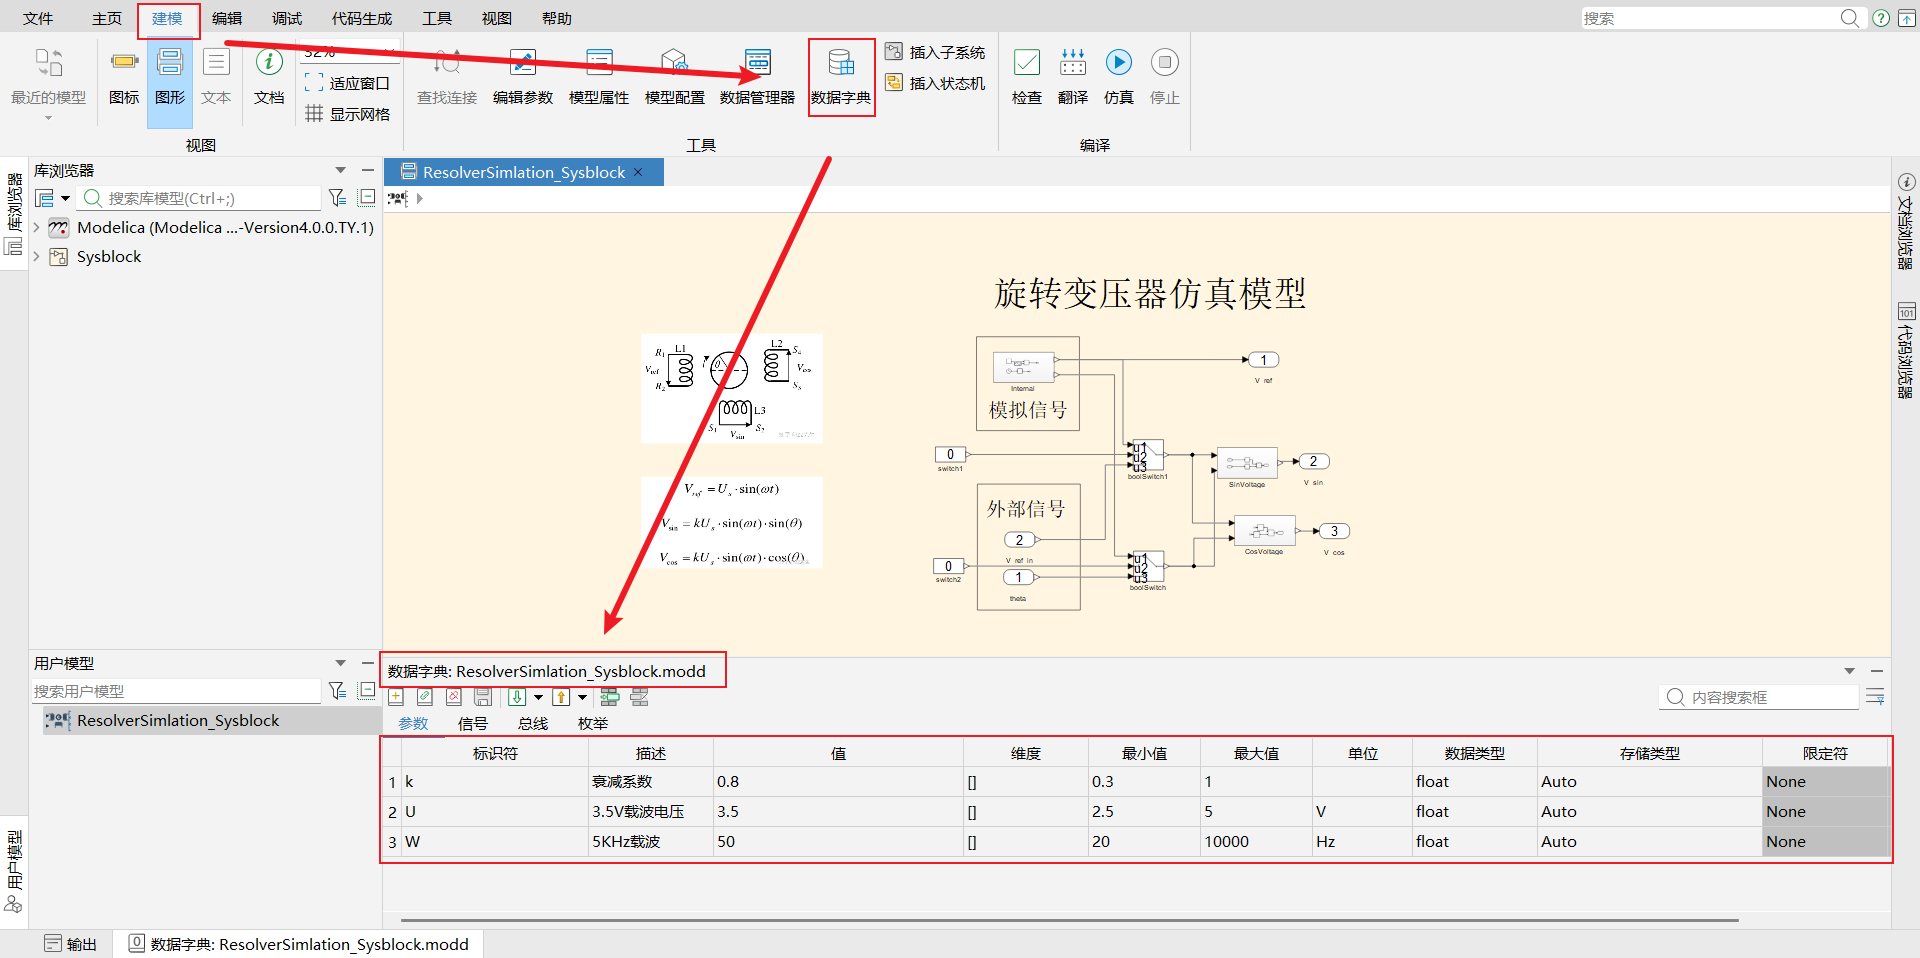This screenshot has width=1920, height=958.
Task: Click 插入状态机 button
Action: click(x=936, y=83)
